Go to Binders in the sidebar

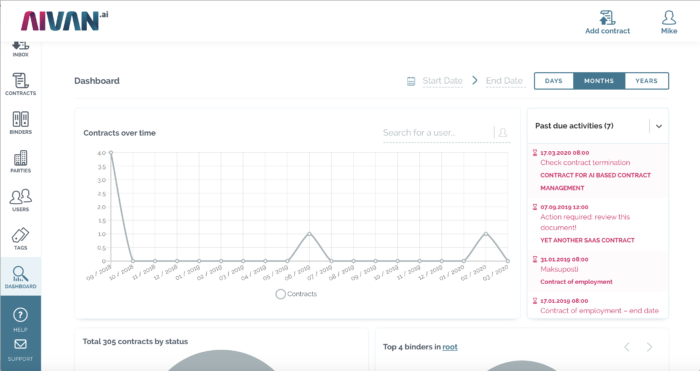pyautogui.click(x=21, y=123)
